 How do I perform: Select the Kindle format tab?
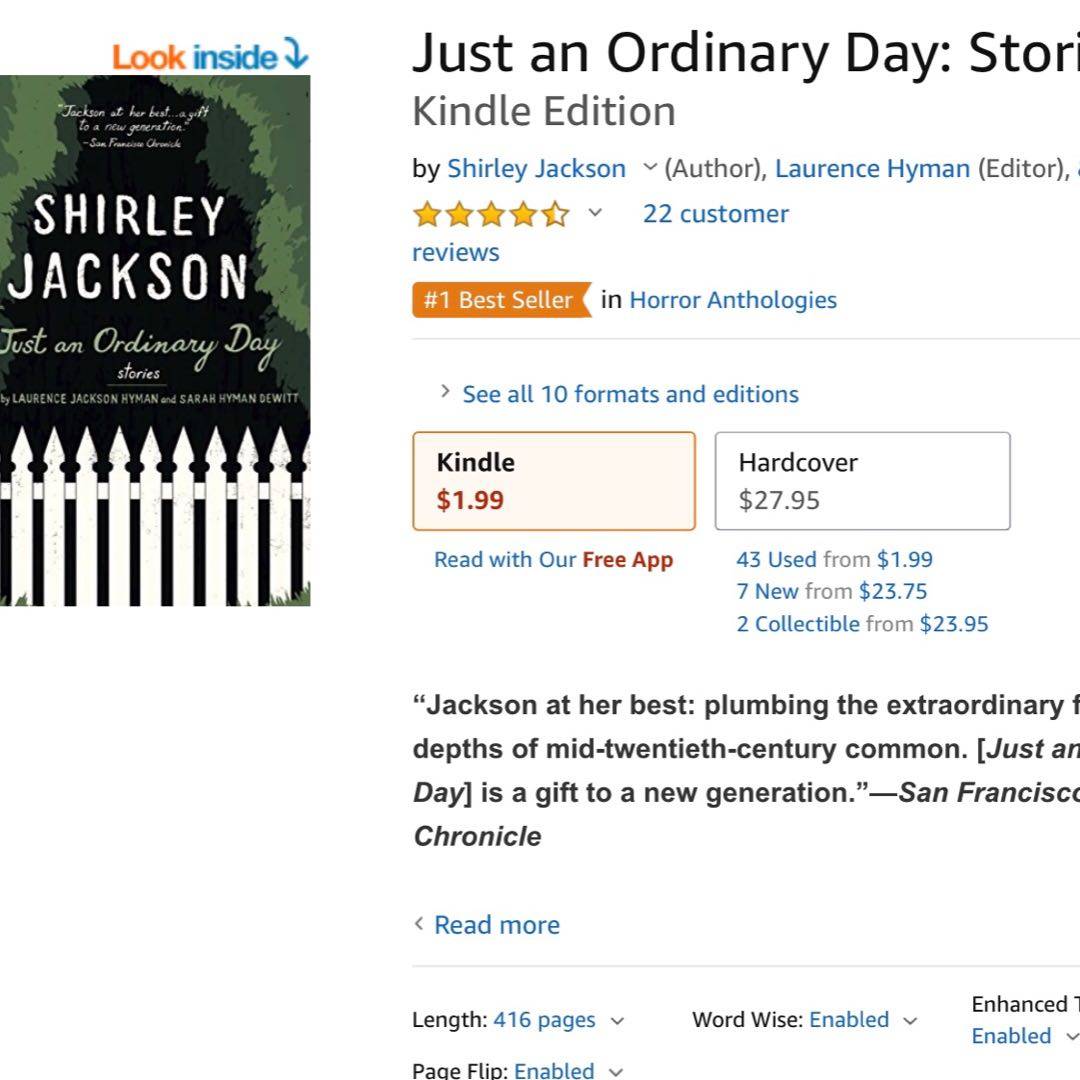pyautogui.click(x=553, y=481)
